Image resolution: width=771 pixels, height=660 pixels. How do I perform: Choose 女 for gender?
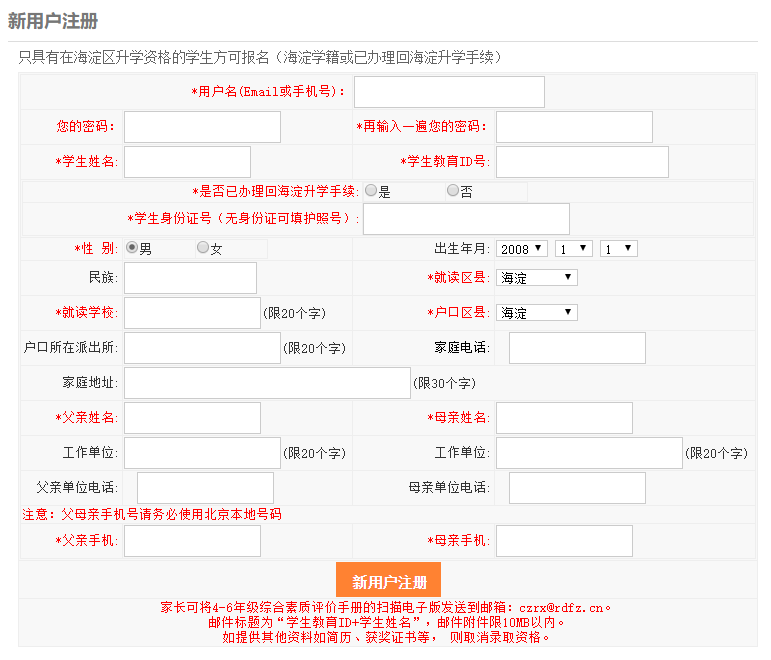[203, 247]
